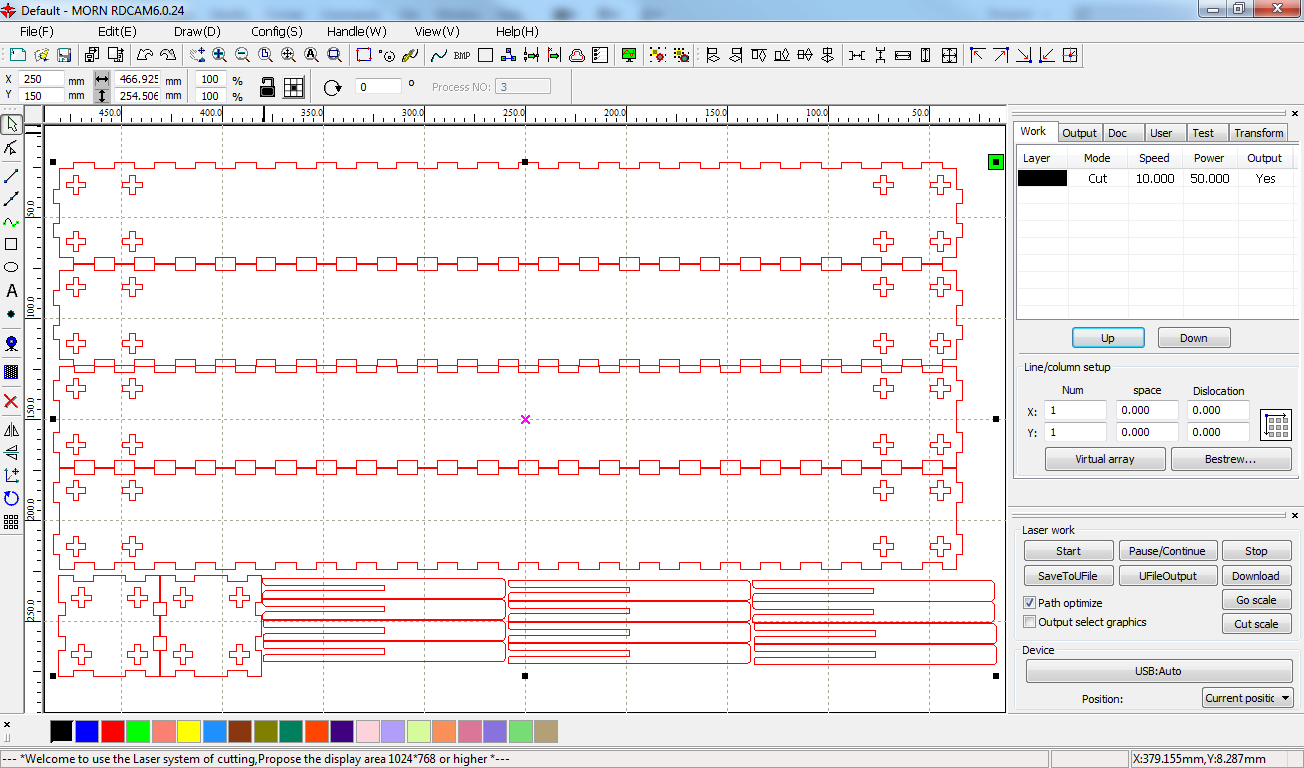Image resolution: width=1304 pixels, height=768 pixels.
Task: Toggle the Path optimize checkbox
Action: click(x=1030, y=603)
